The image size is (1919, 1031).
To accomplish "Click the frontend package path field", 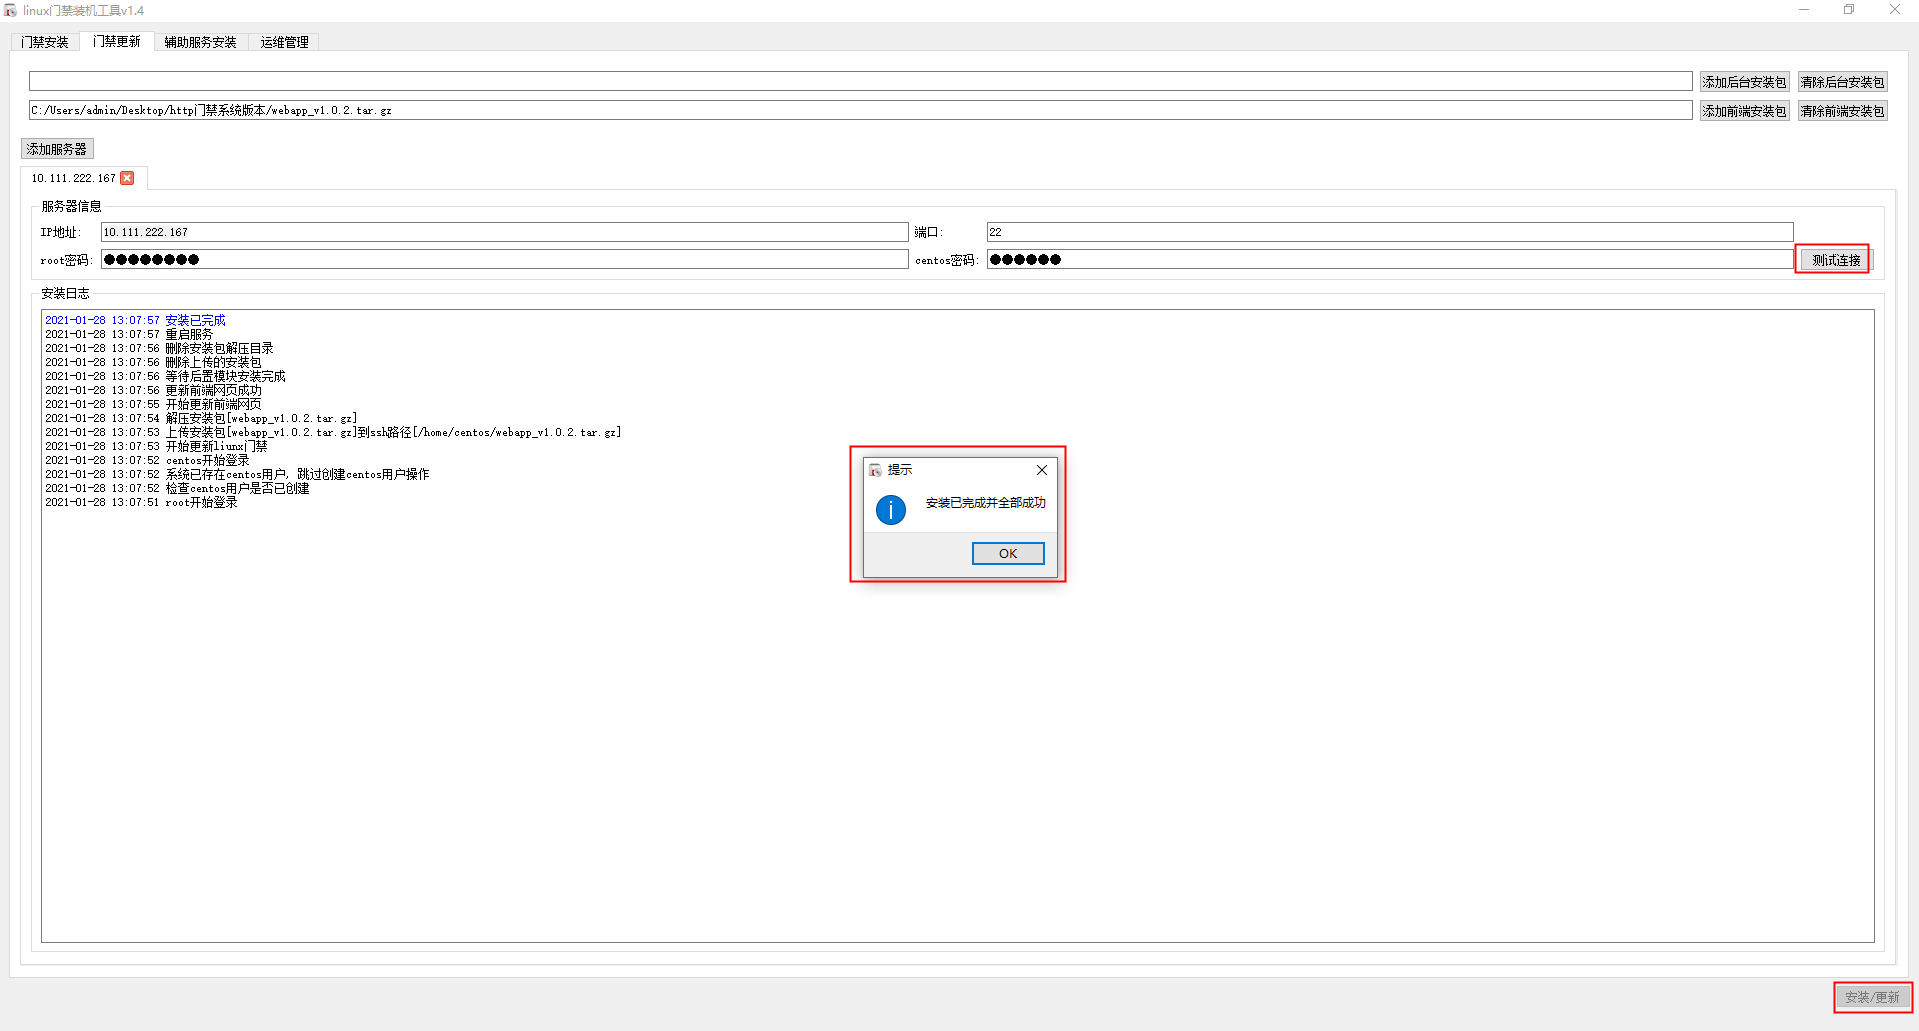I will [860, 110].
